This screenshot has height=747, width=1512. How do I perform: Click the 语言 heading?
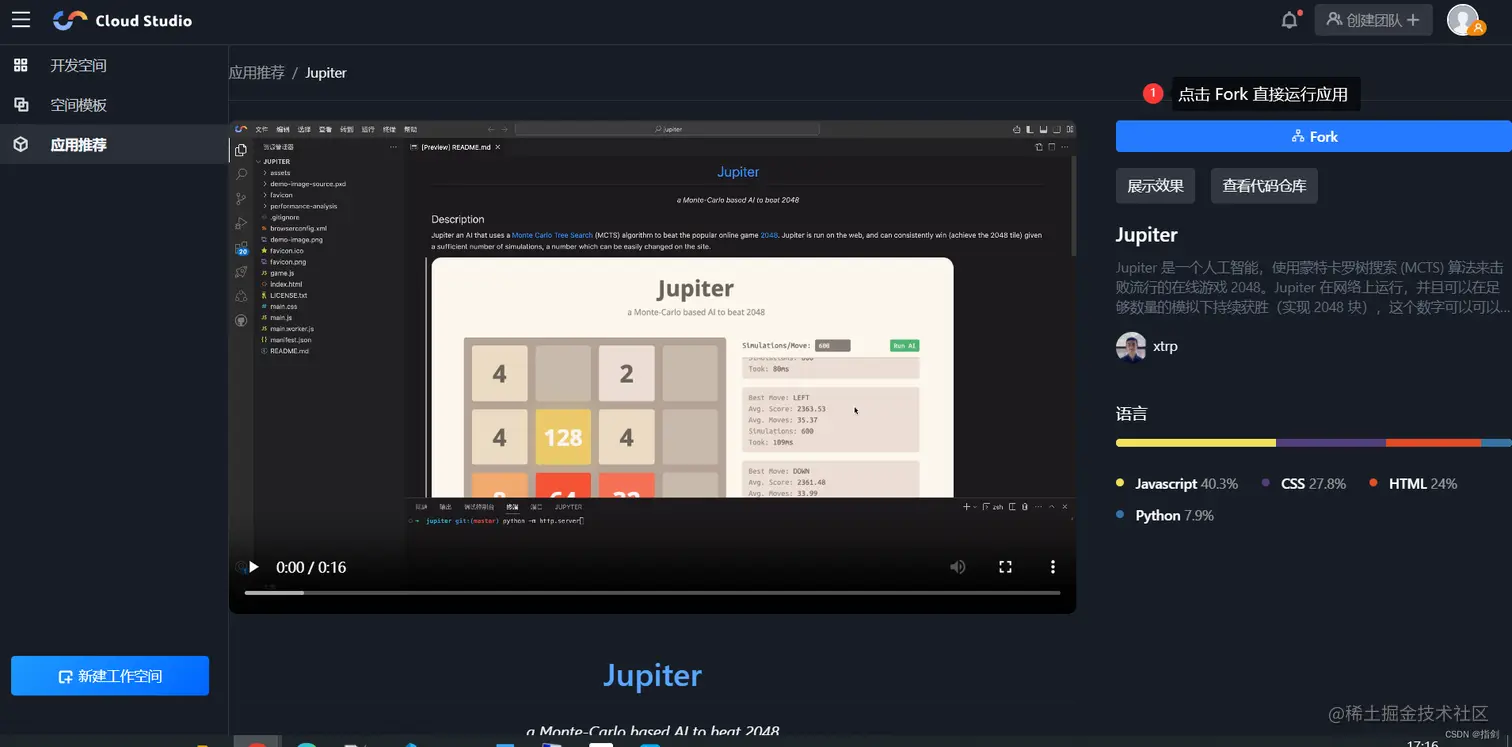click(x=1132, y=414)
